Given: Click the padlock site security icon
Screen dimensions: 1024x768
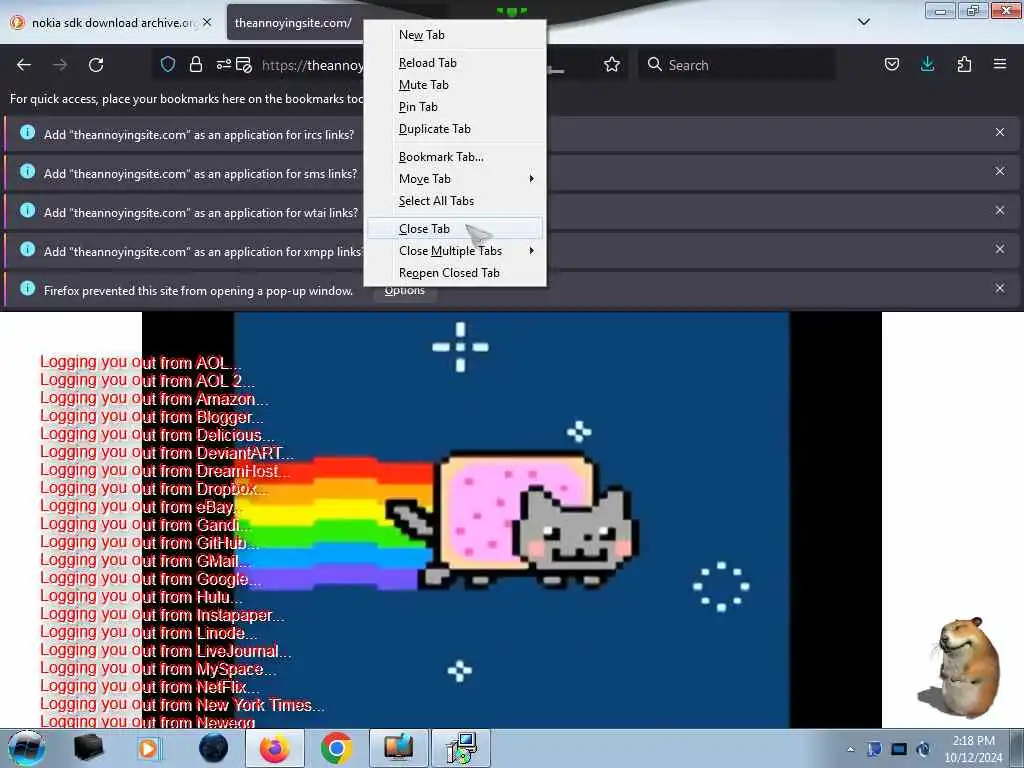Looking at the screenshot, I should point(195,64).
